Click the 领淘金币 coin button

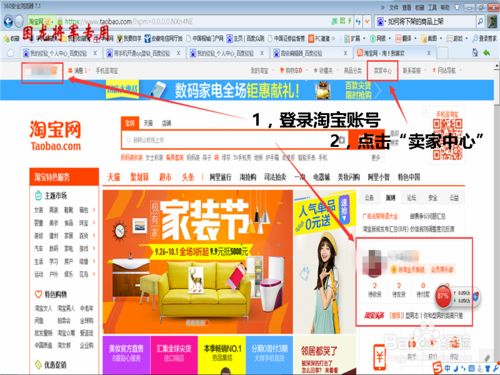408,270
